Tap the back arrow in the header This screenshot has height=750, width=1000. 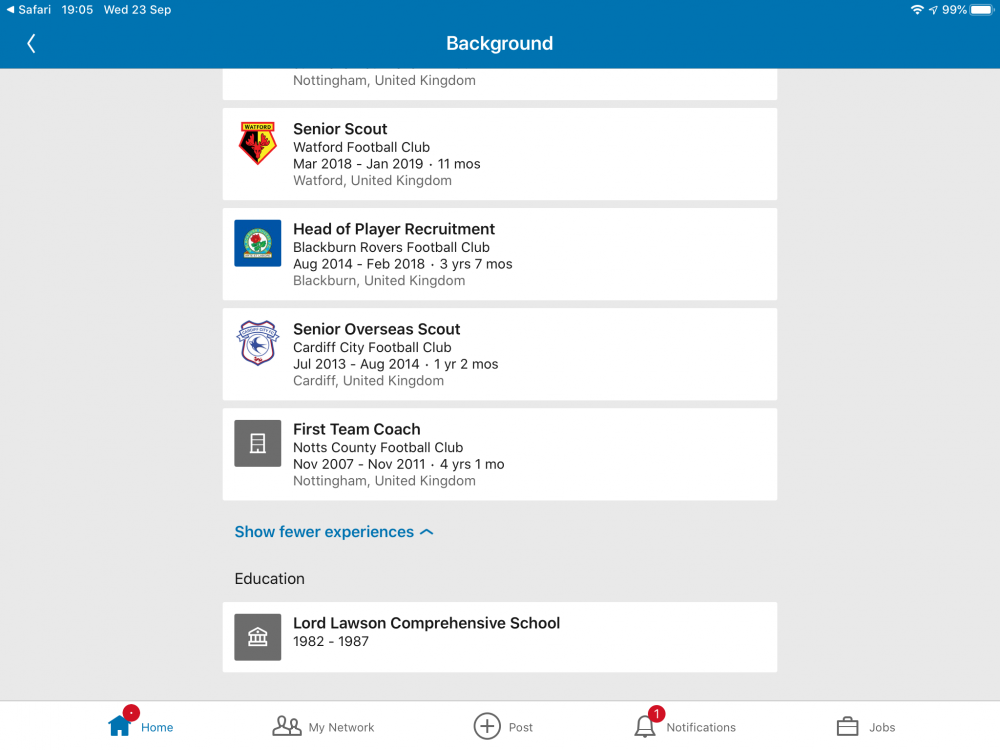31,43
